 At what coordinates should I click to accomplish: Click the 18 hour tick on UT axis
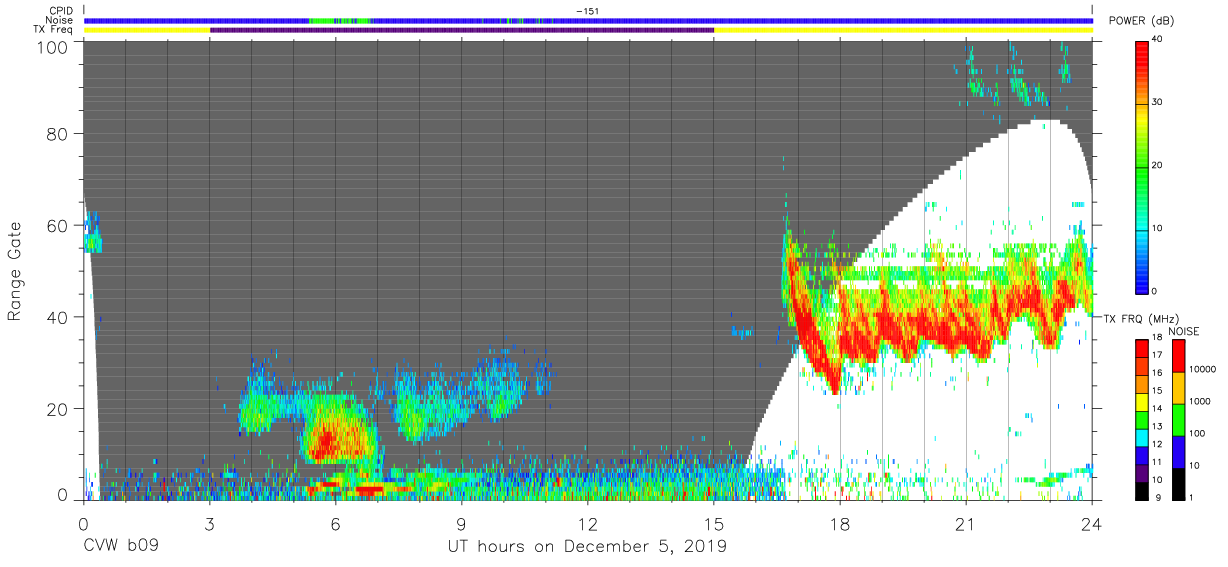tap(840, 523)
